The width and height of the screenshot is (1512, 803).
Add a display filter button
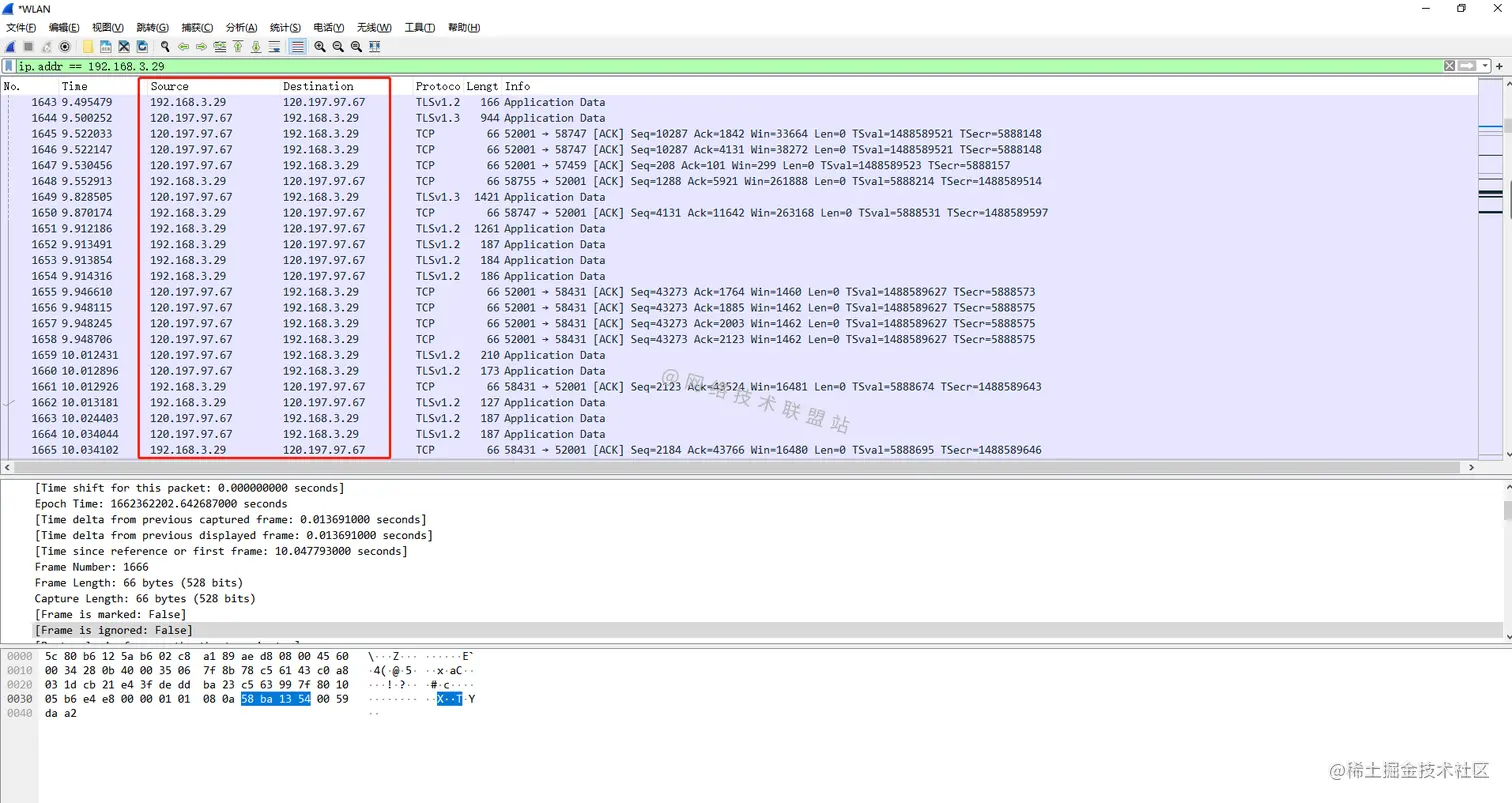[x=1499, y=66]
